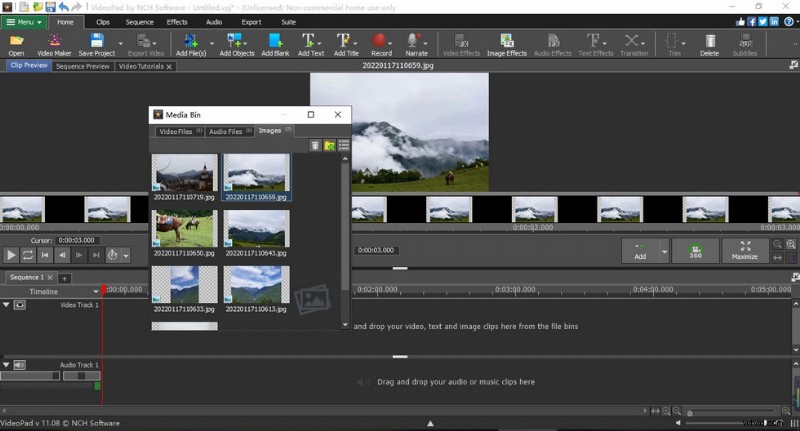Image resolution: width=800 pixels, height=431 pixels.
Task: Click the Cursor time input field
Action: (x=77, y=240)
